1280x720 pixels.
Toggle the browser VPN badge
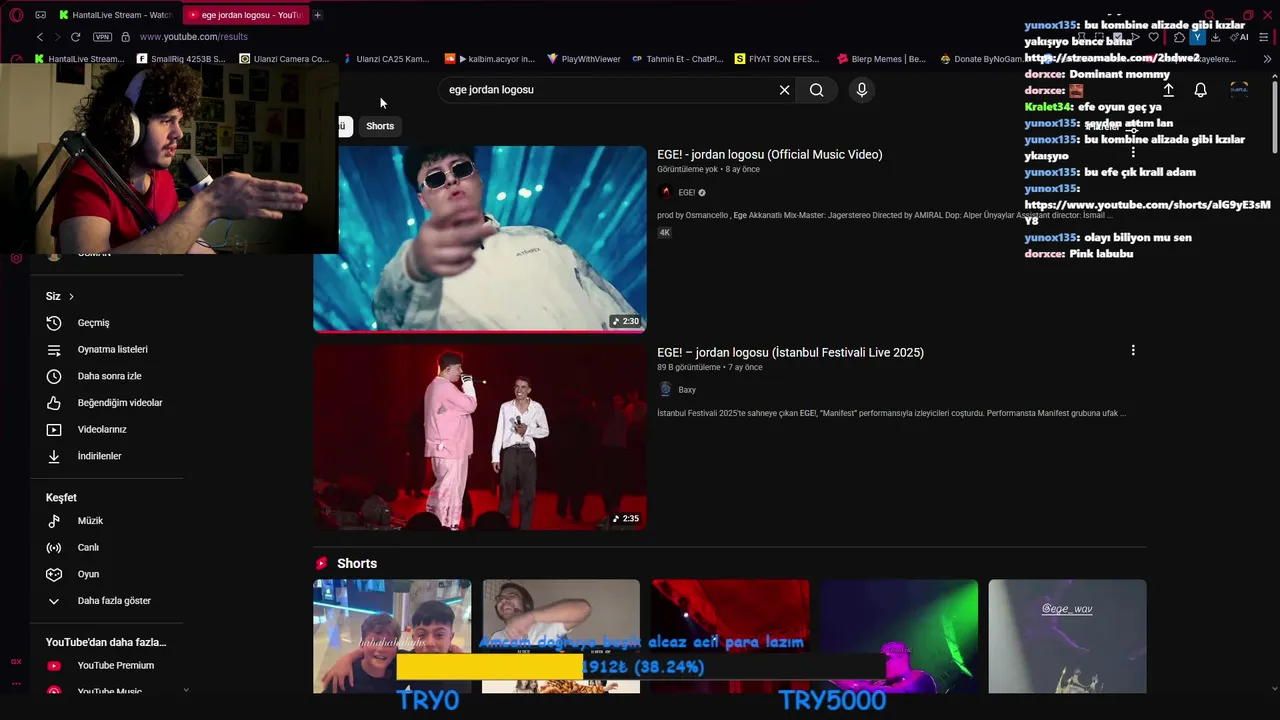pyautogui.click(x=102, y=37)
